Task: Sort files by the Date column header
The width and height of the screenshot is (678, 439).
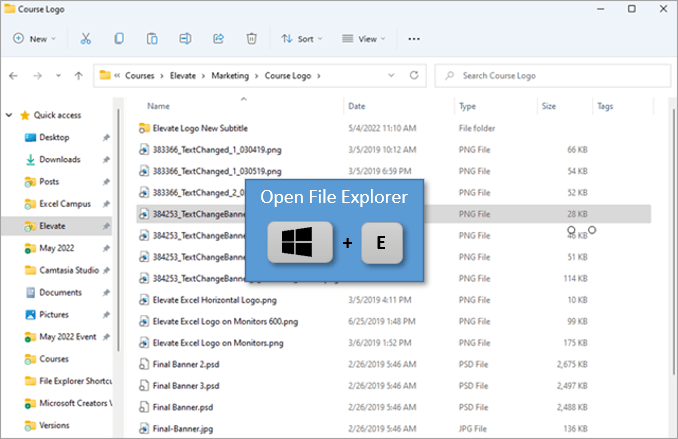Action: click(356, 106)
